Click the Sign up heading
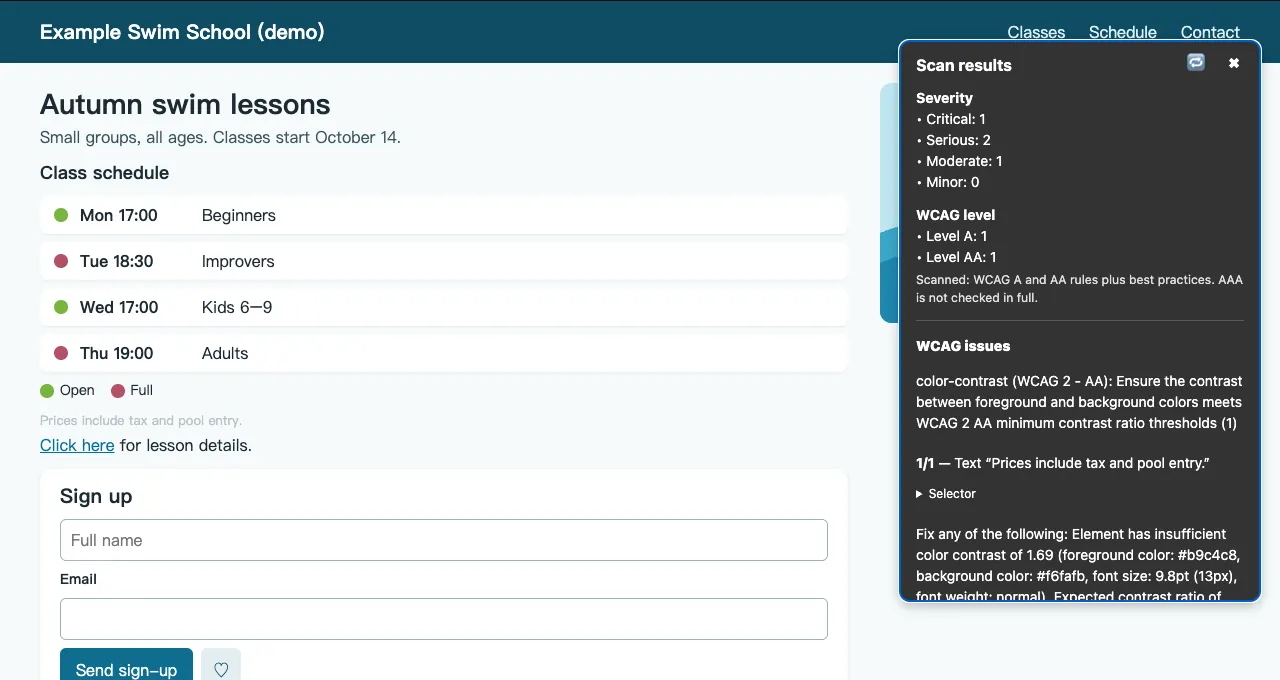This screenshot has height=680, width=1280. 96,496
